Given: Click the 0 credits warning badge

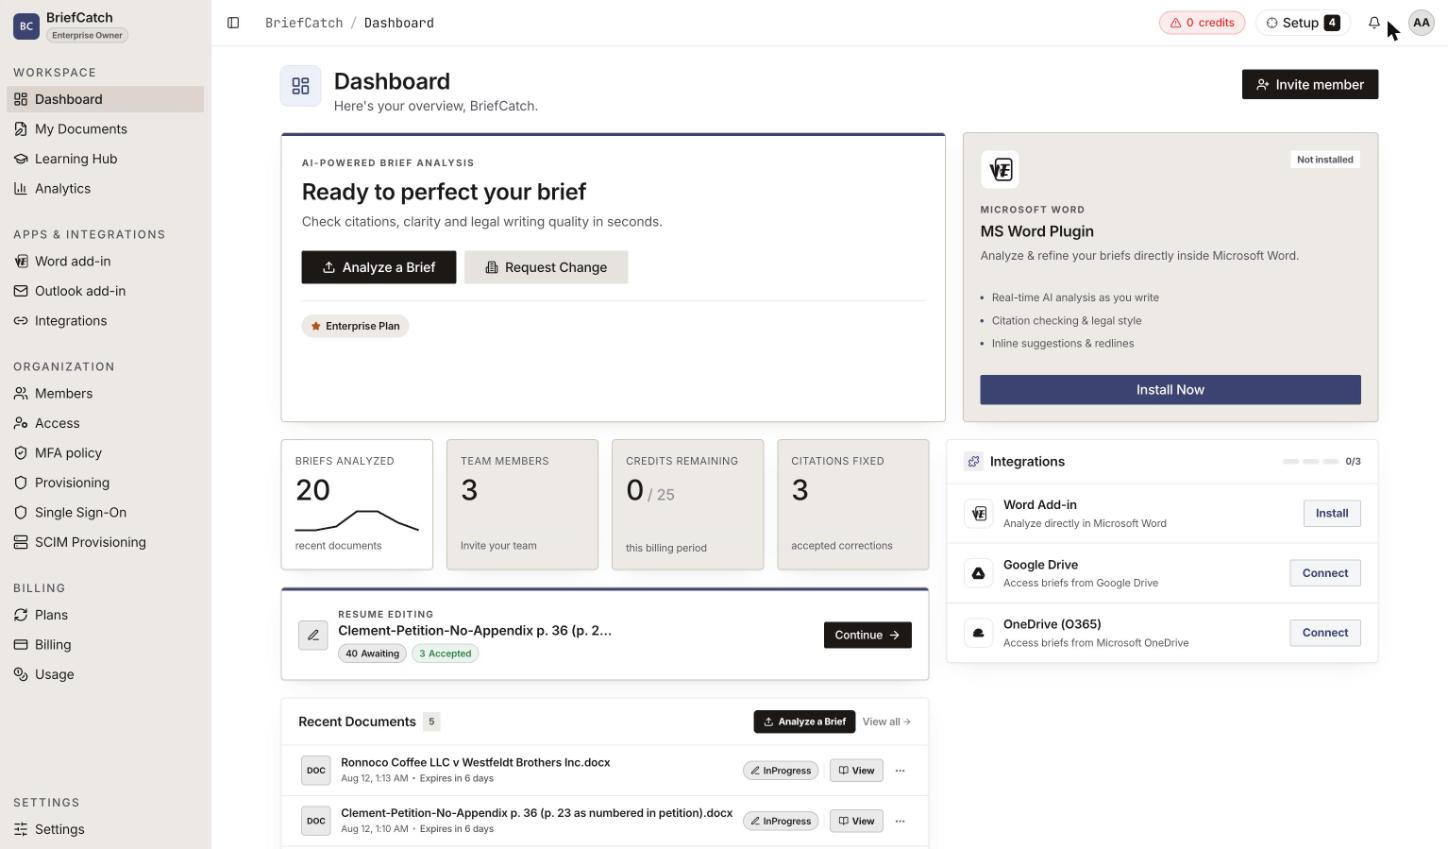Looking at the screenshot, I should (1202, 23).
